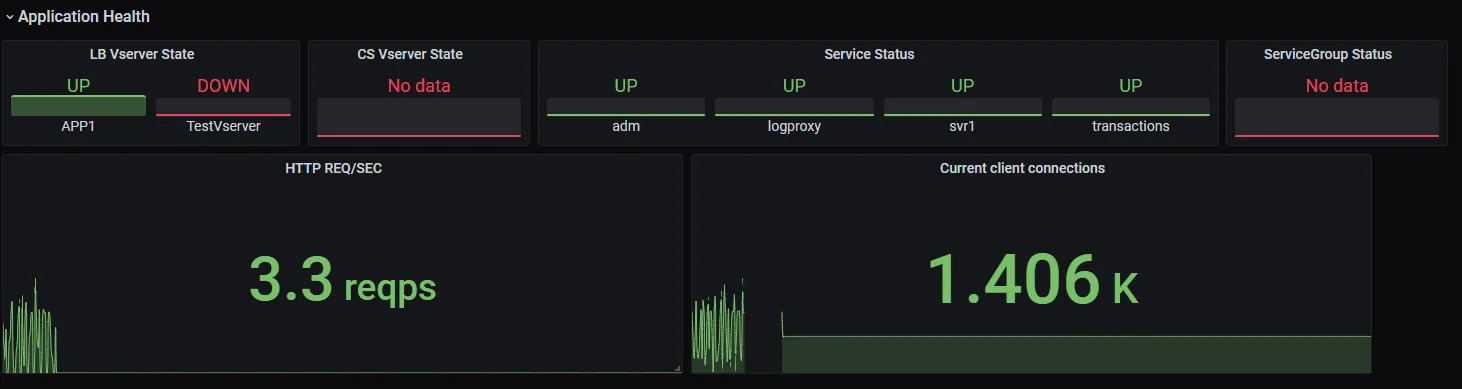Open the CS Vserver State panel title
This screenshot has height=389, width=1462.
(410, 54)
